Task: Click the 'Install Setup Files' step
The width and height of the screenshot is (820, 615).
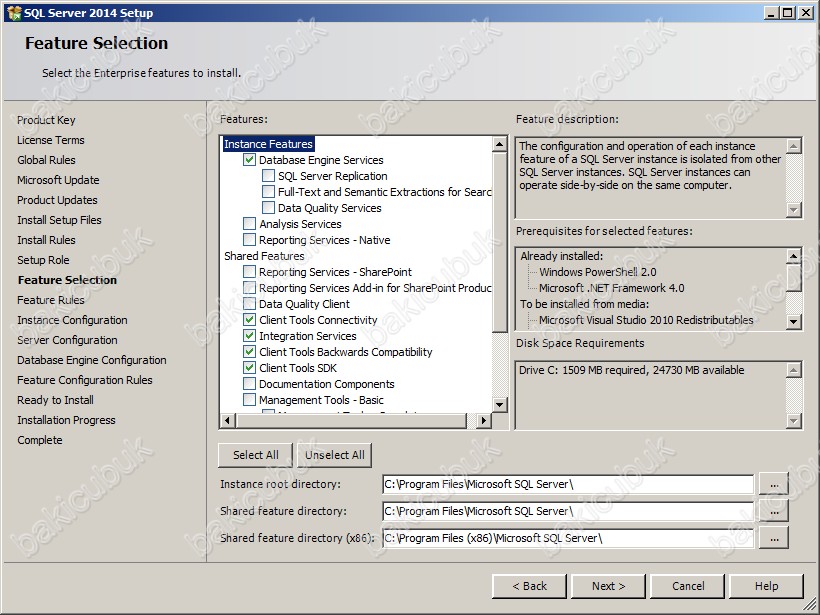Action: (59, 220)
